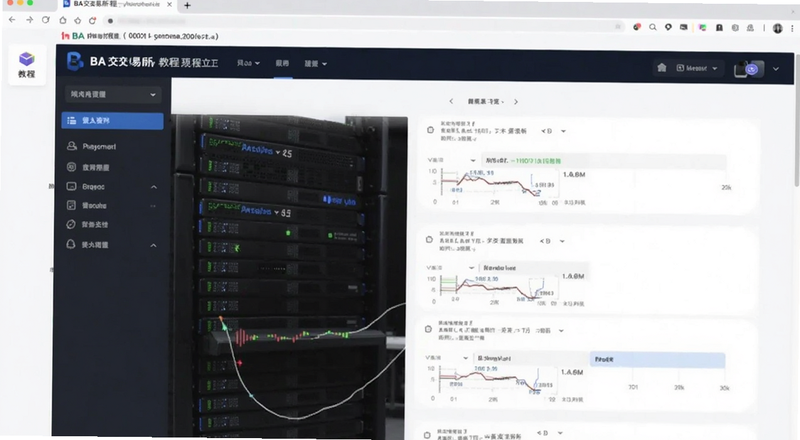The height and width of the screenshot is (440, 800).
Task: Click the header home icon
Action: (x=662, y=67)
